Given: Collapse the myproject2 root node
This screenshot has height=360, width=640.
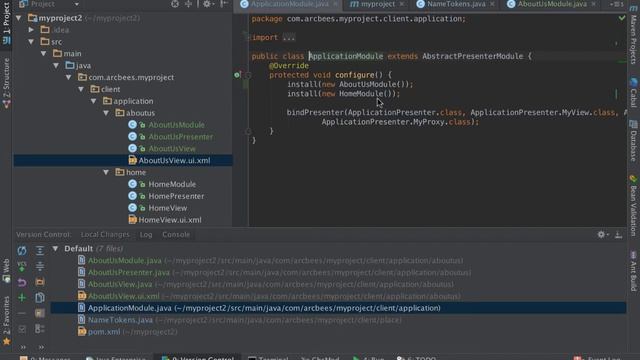Looking at the screenshot, I should pos(19,18).
